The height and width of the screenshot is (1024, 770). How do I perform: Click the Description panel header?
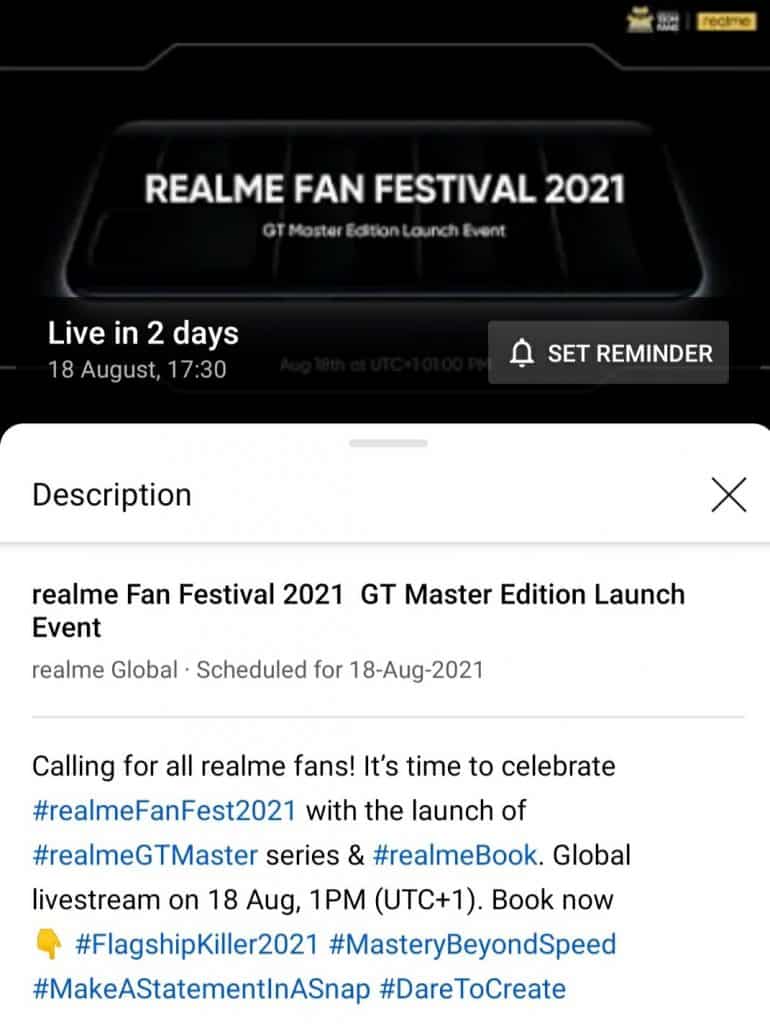pyautogui.click(x=112, y=494)
